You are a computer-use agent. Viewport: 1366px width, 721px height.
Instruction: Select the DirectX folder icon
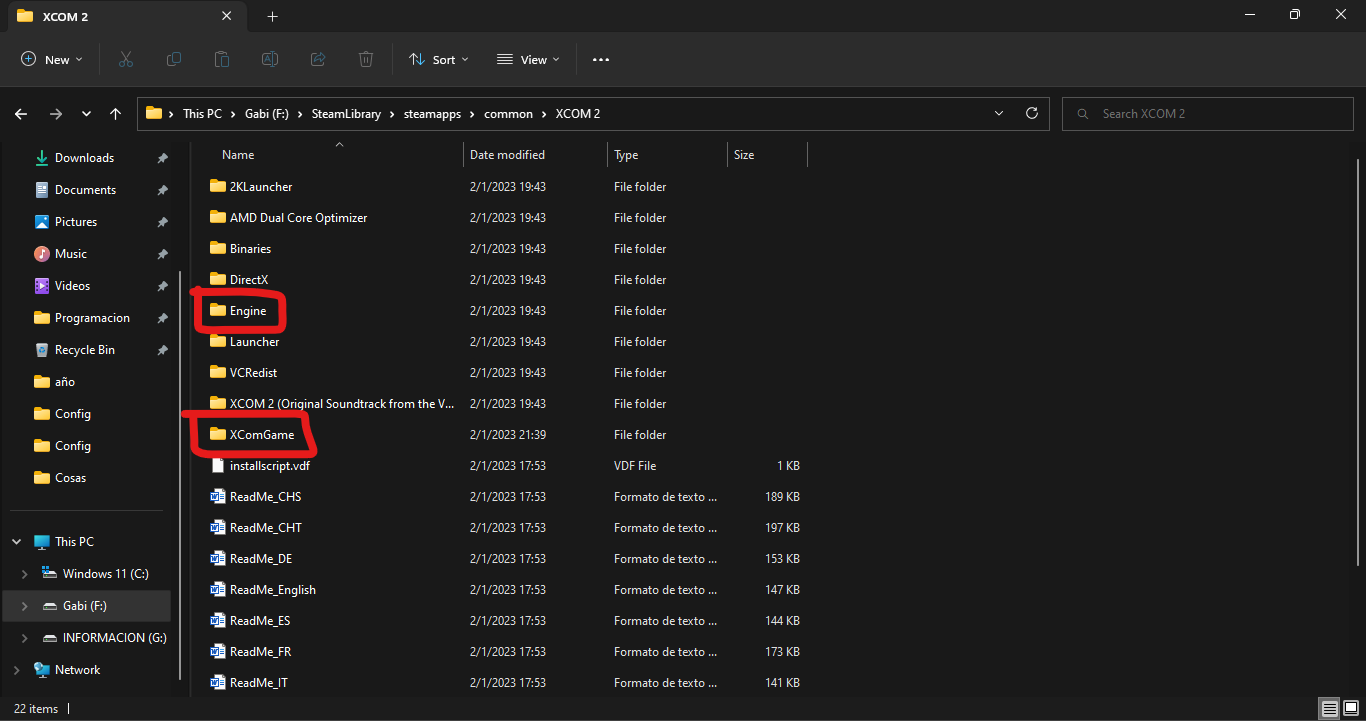218,280
